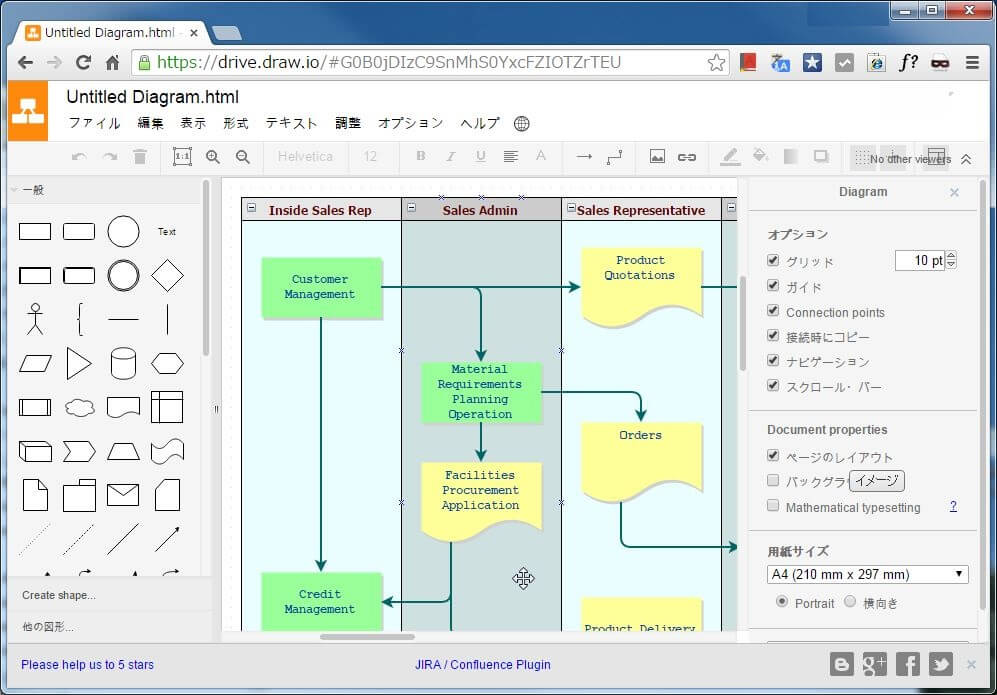Click the zoom out magnifier icon
This screenshot has width=997, height=695.
pyautogui.click(x=242, y=157)
